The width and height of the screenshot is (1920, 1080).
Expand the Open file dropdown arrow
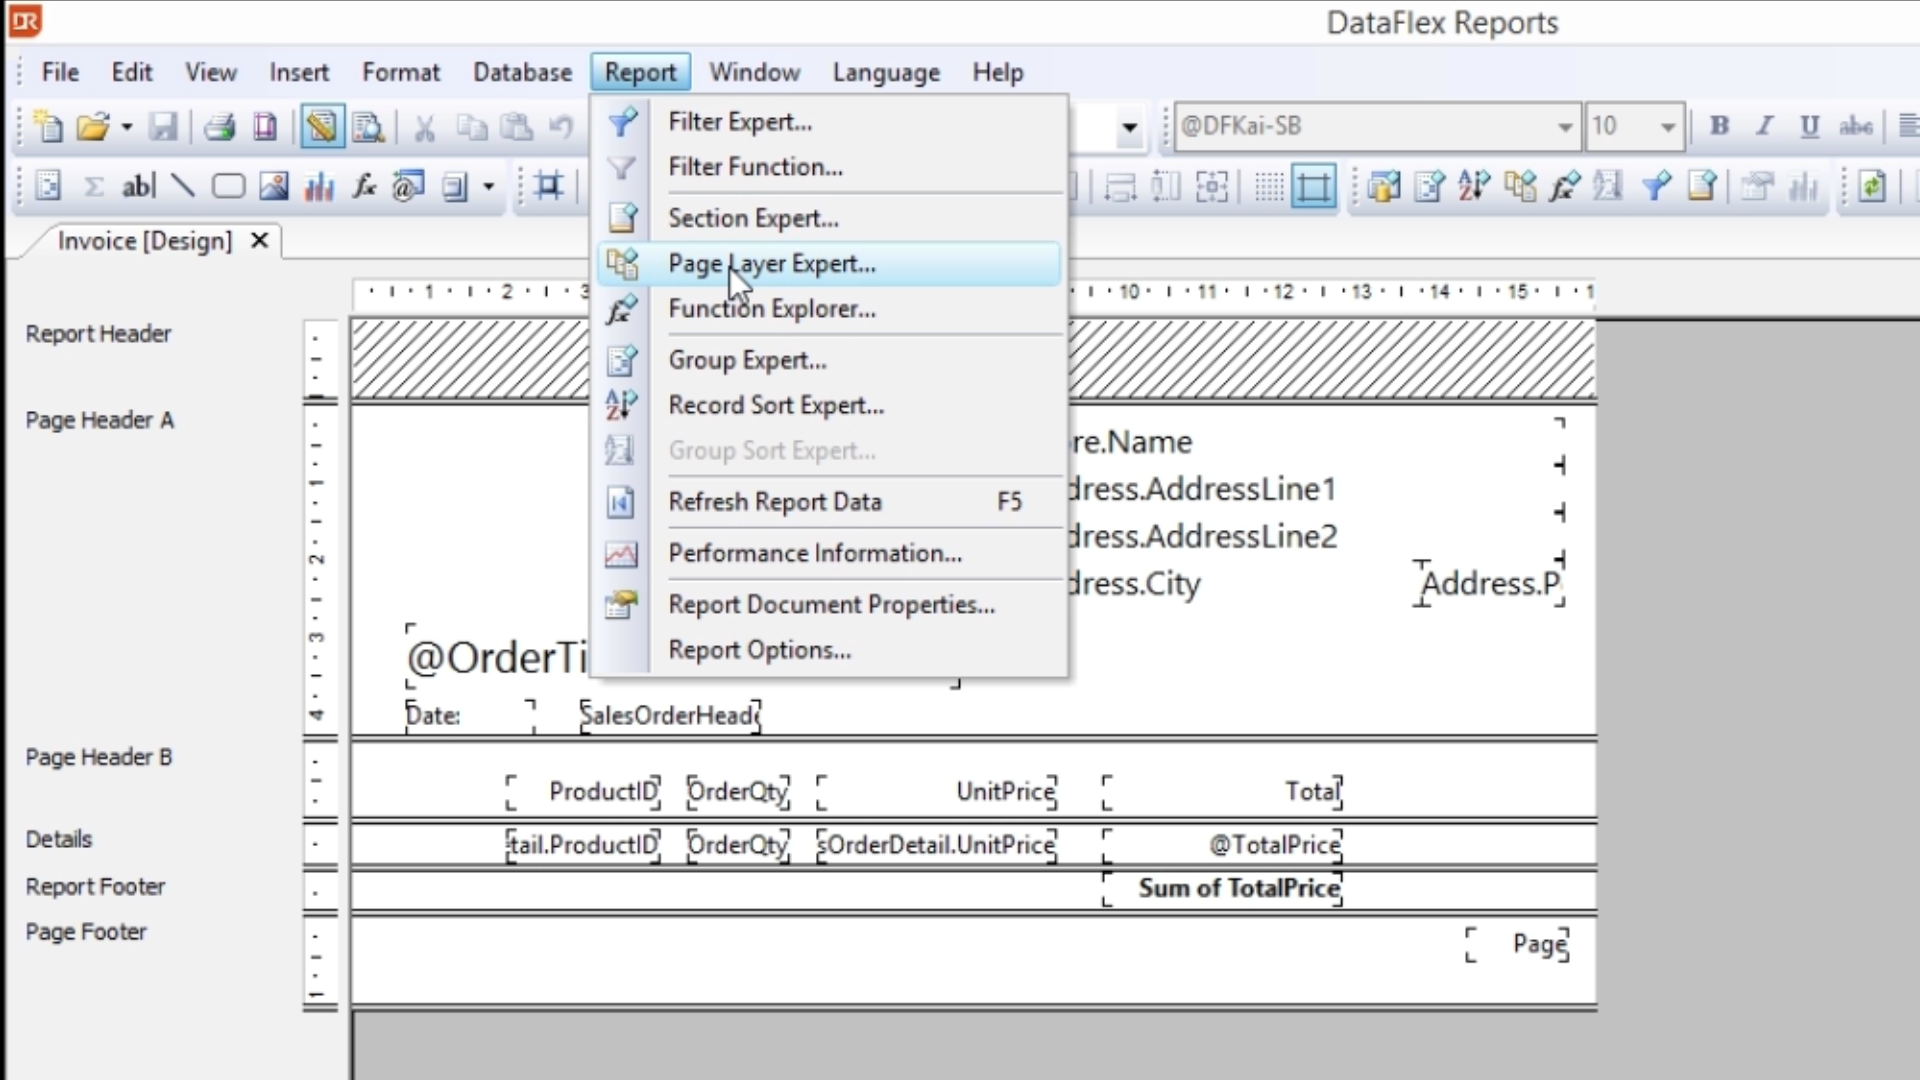127,127
